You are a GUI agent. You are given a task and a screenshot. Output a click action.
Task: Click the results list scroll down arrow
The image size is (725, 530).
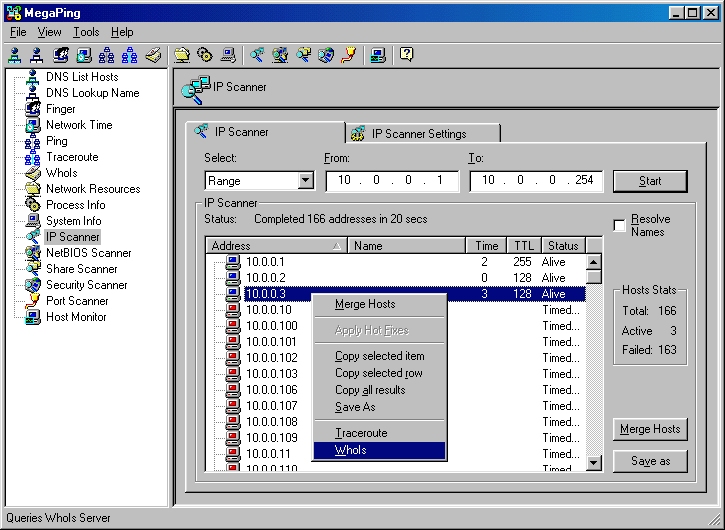pos(594,462)
